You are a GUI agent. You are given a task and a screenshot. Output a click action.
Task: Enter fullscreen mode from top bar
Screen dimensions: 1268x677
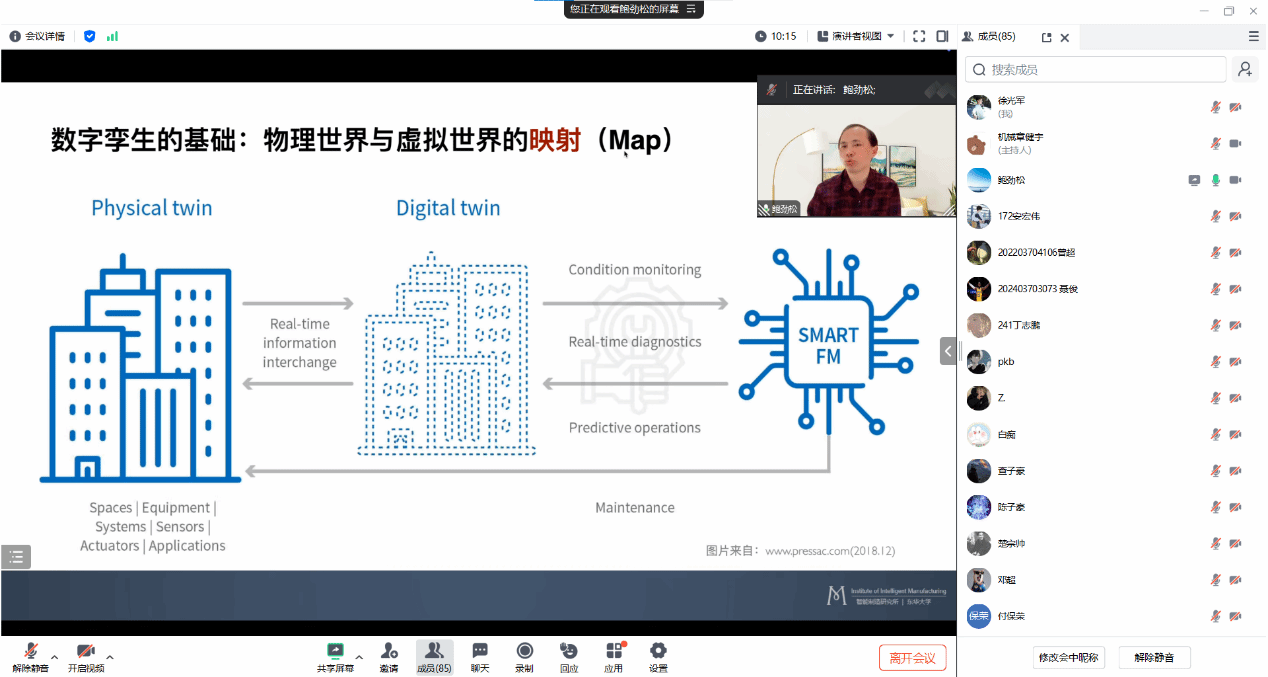coord(919,36)
